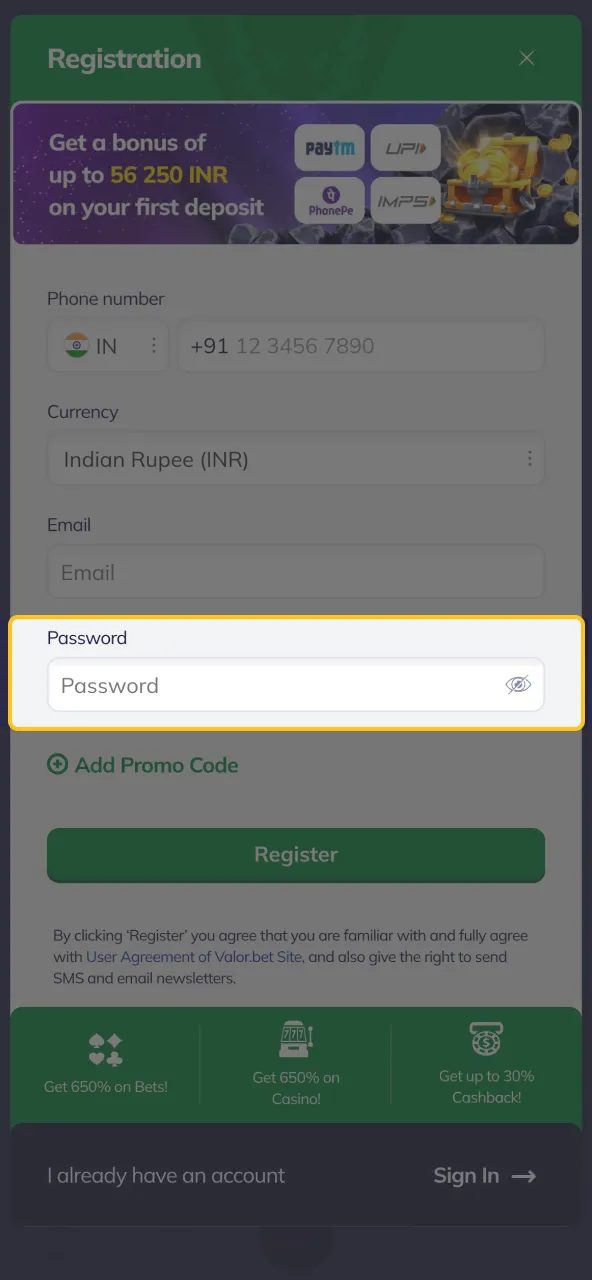This screenshot has width=592, height=1280.
Task: Click the Sign In option
Action: click(466, 1176)
